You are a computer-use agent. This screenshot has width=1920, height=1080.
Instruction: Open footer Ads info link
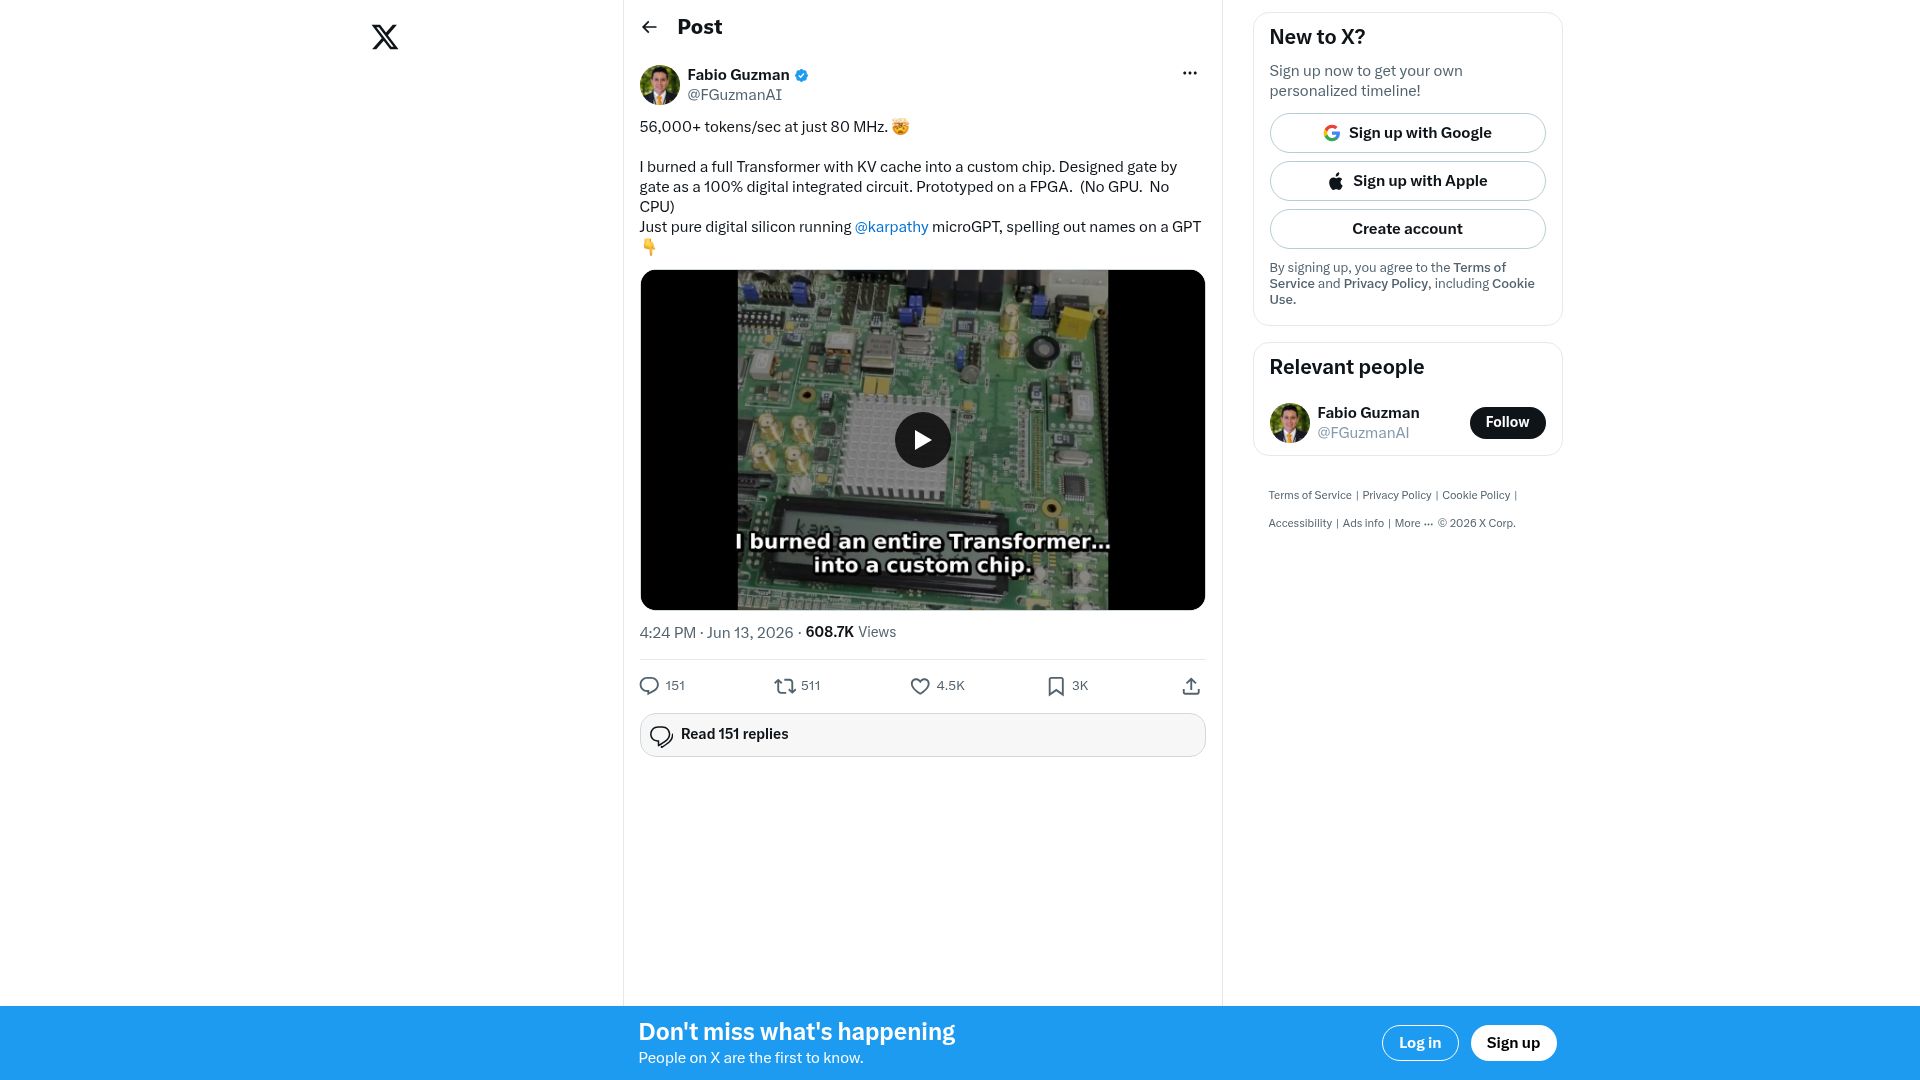[x=1363, y=524]
